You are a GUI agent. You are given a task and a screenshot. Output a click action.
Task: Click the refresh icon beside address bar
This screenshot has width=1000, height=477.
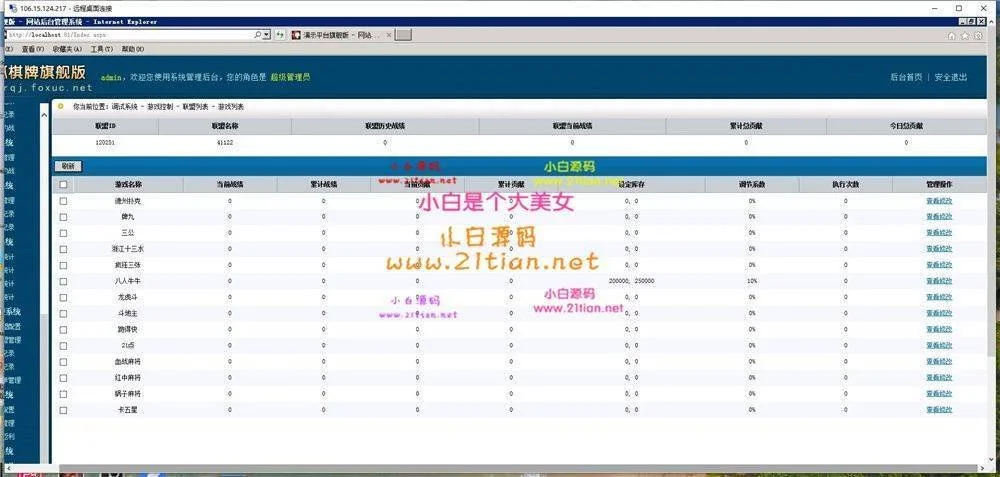point(280,35)
